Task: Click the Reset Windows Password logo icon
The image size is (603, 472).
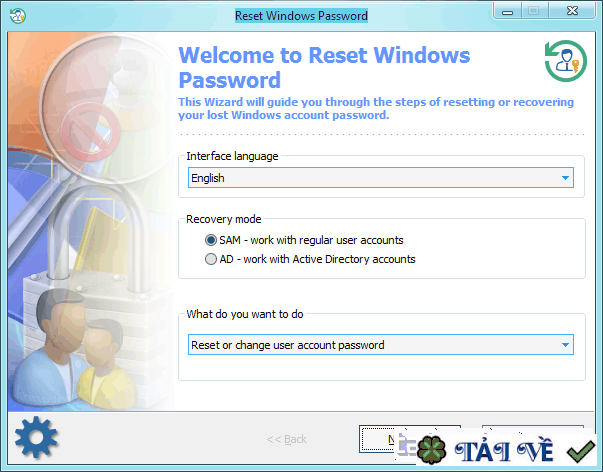Action: (565, 61)
